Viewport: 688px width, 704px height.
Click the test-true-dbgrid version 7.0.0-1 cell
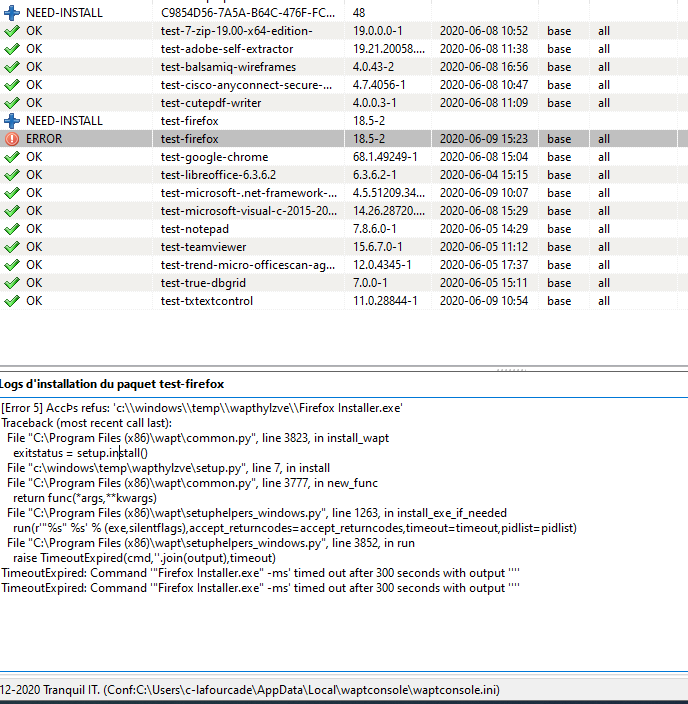click(x=373, y=283)
